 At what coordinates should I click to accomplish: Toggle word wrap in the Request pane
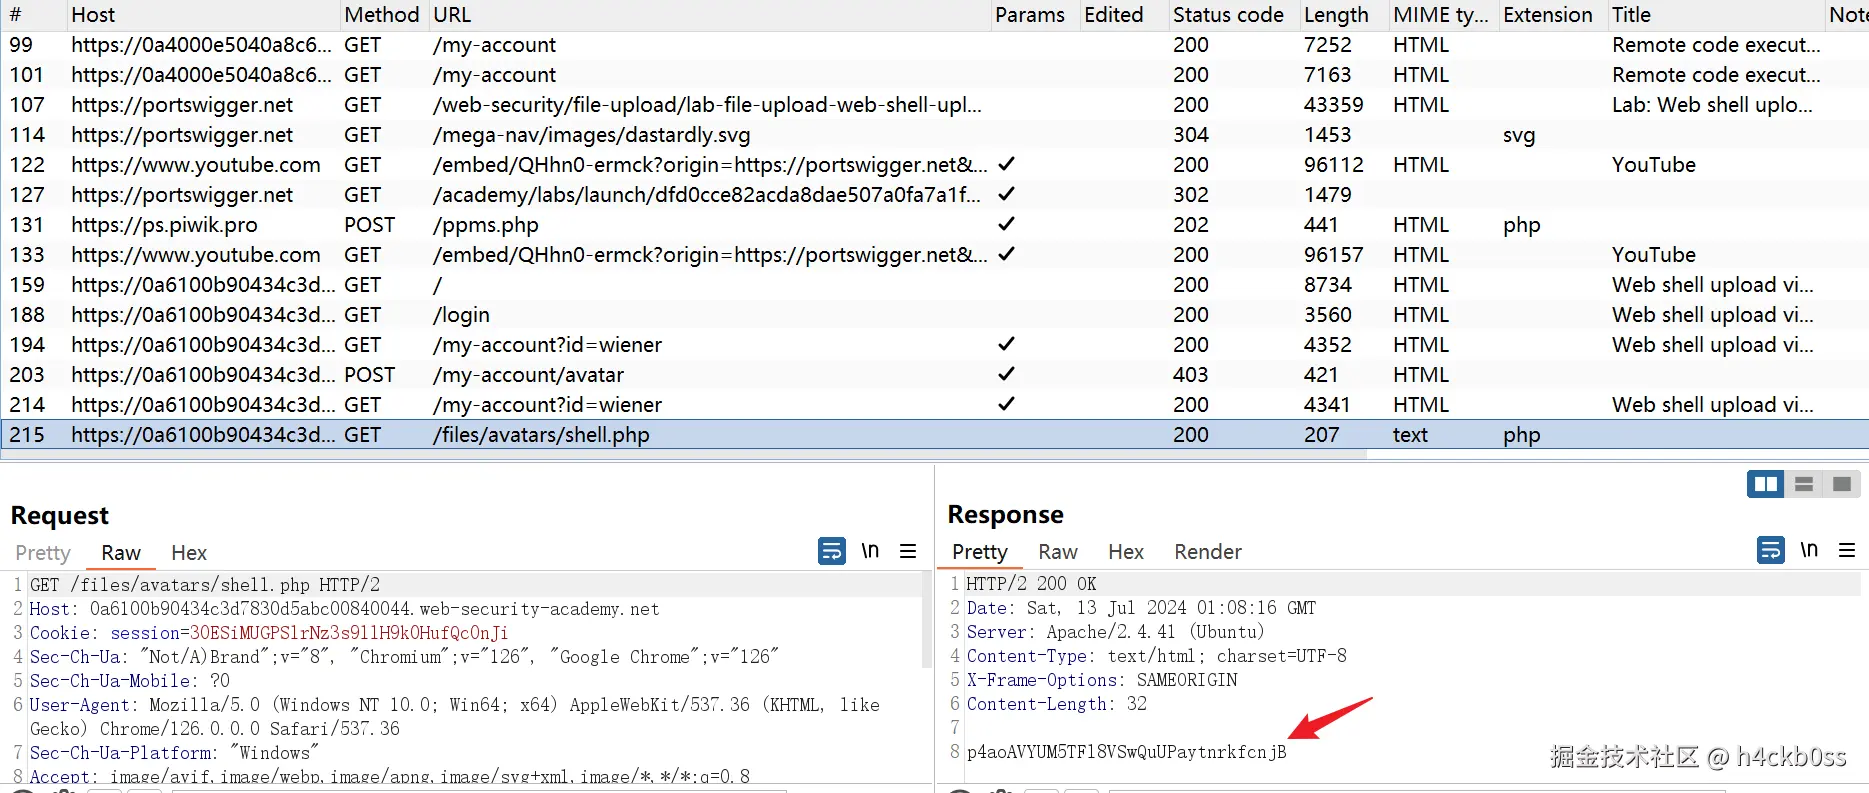(x=832, y=551)
